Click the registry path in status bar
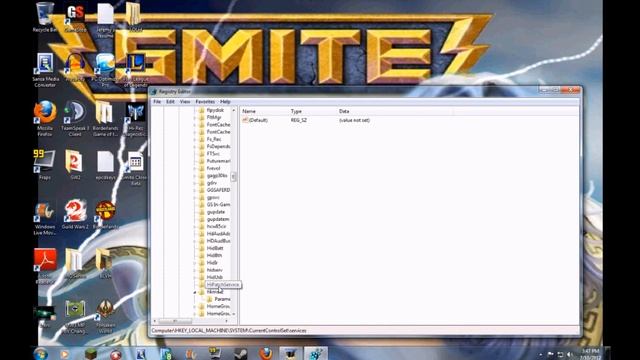This screenshot has height=360, width=640. [229, 331]
